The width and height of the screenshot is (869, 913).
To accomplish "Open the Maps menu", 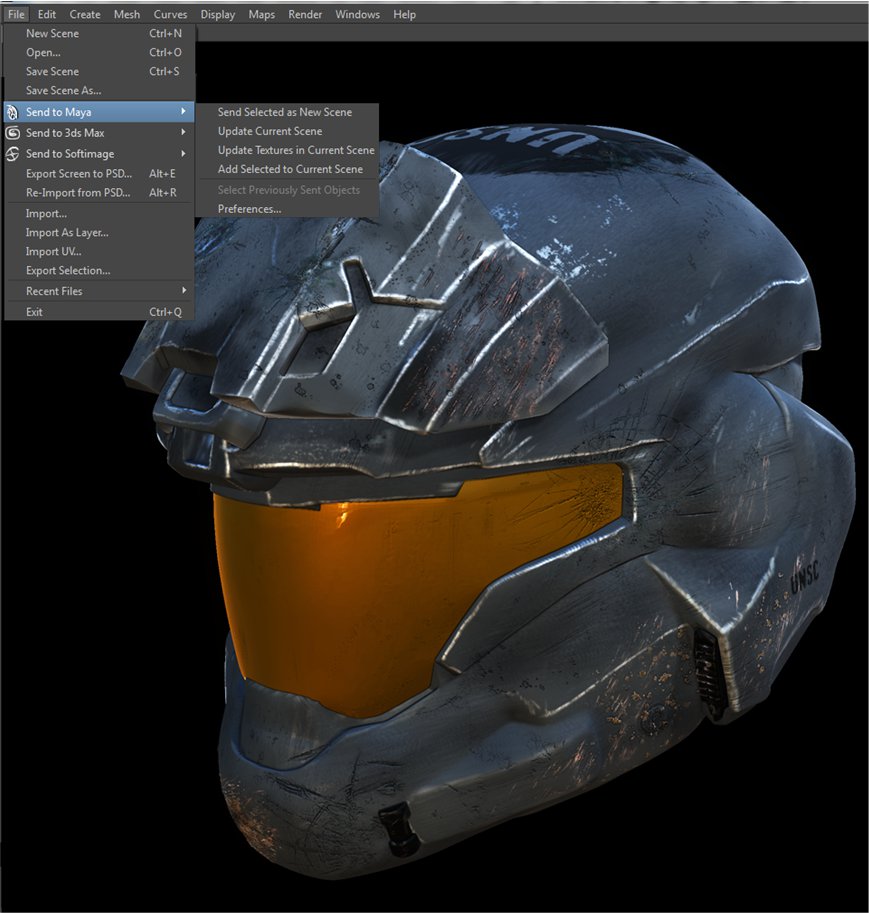I will [x=262, y=15].
